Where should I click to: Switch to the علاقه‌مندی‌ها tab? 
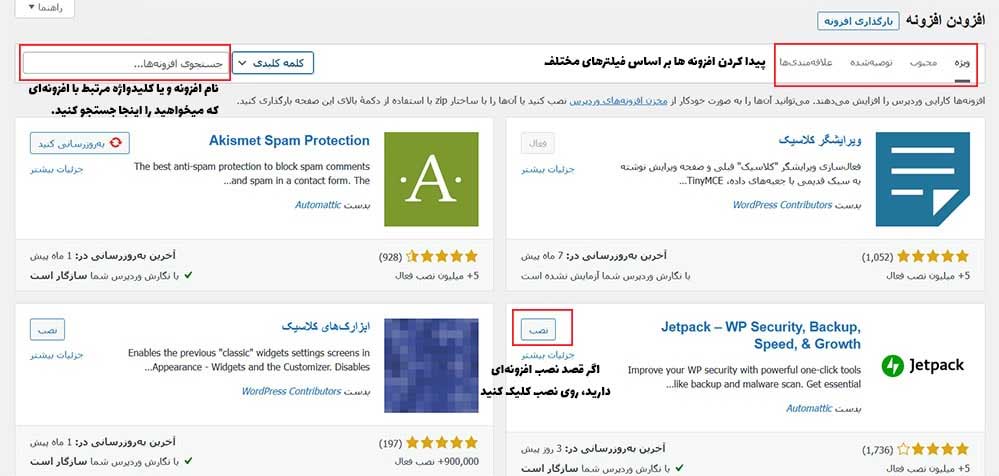click(x=806, y=62)
